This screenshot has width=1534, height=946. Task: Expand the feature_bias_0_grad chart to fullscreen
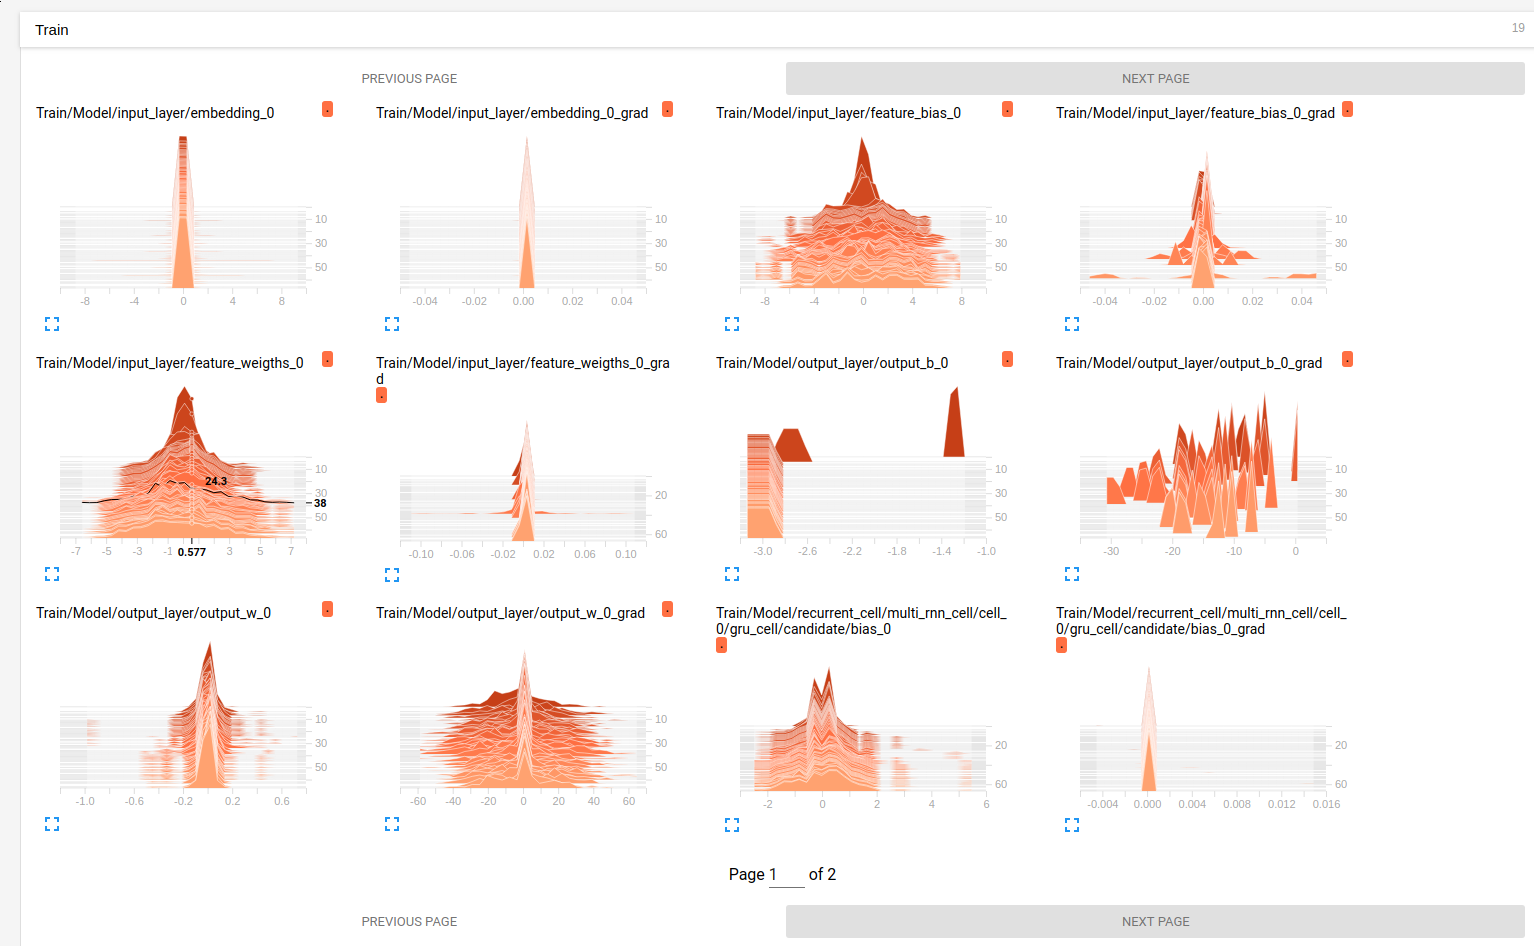coord(1072,323)
